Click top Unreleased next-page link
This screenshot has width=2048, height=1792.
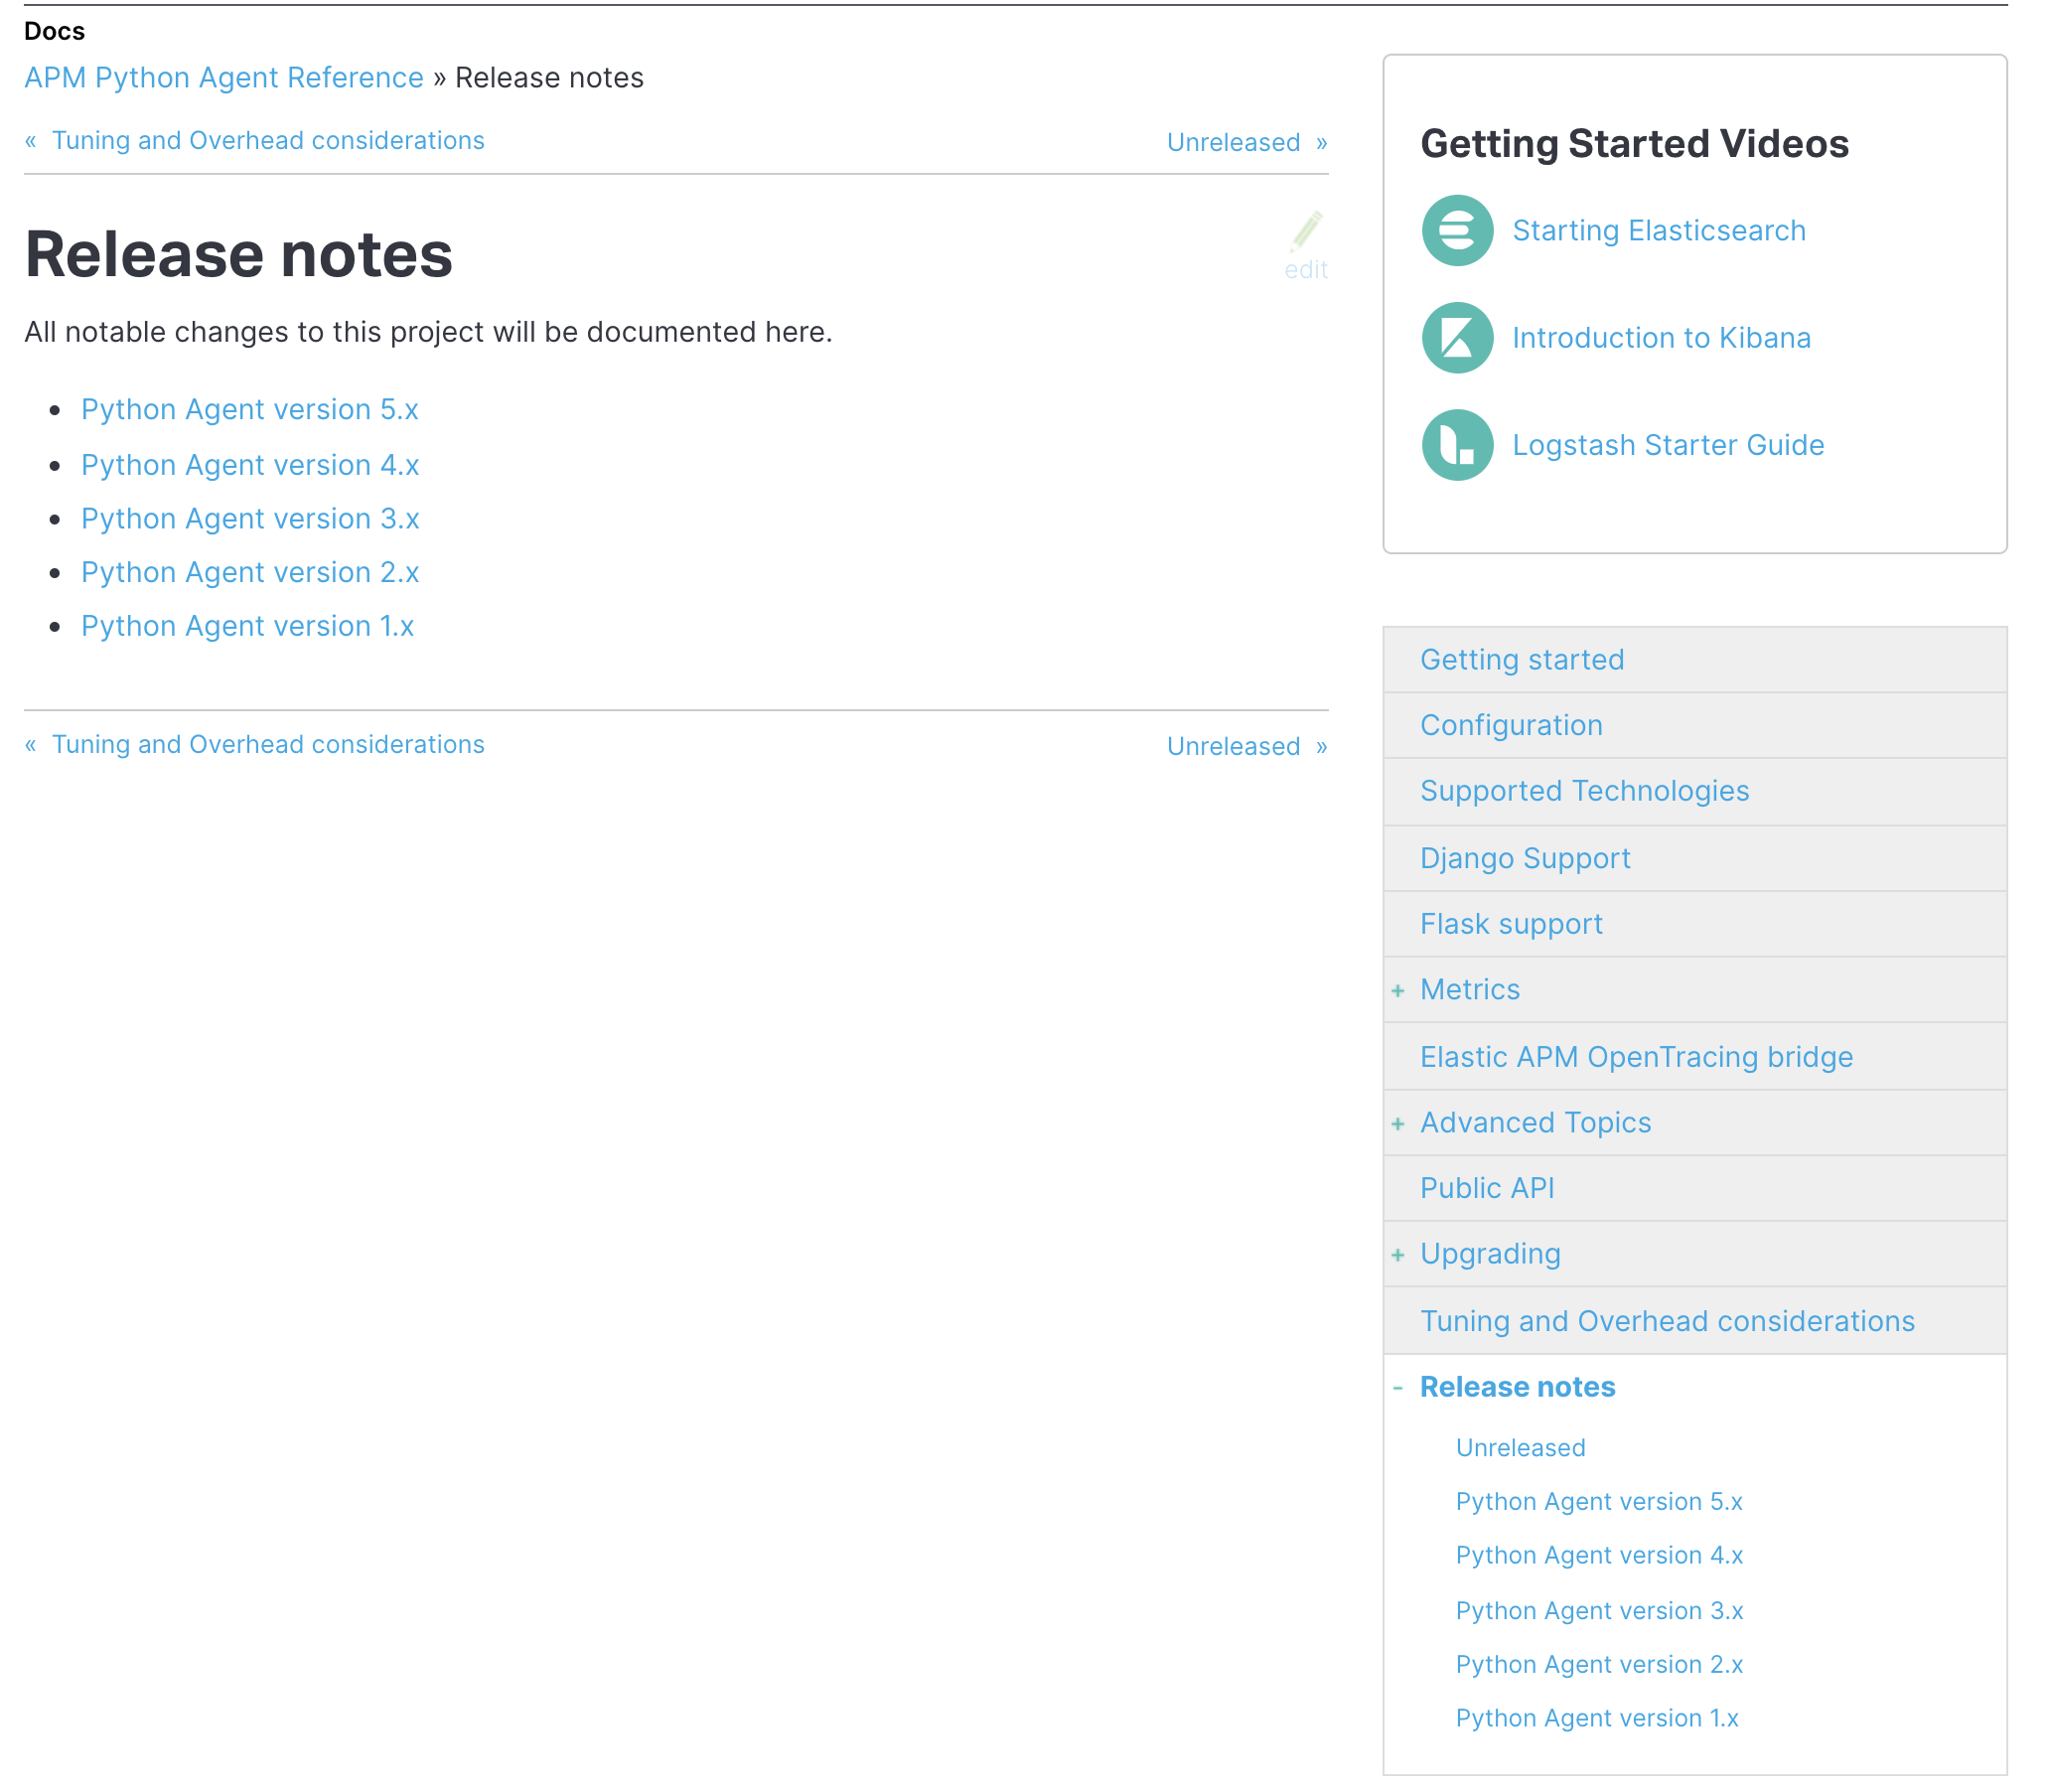tap(1234, 142)
